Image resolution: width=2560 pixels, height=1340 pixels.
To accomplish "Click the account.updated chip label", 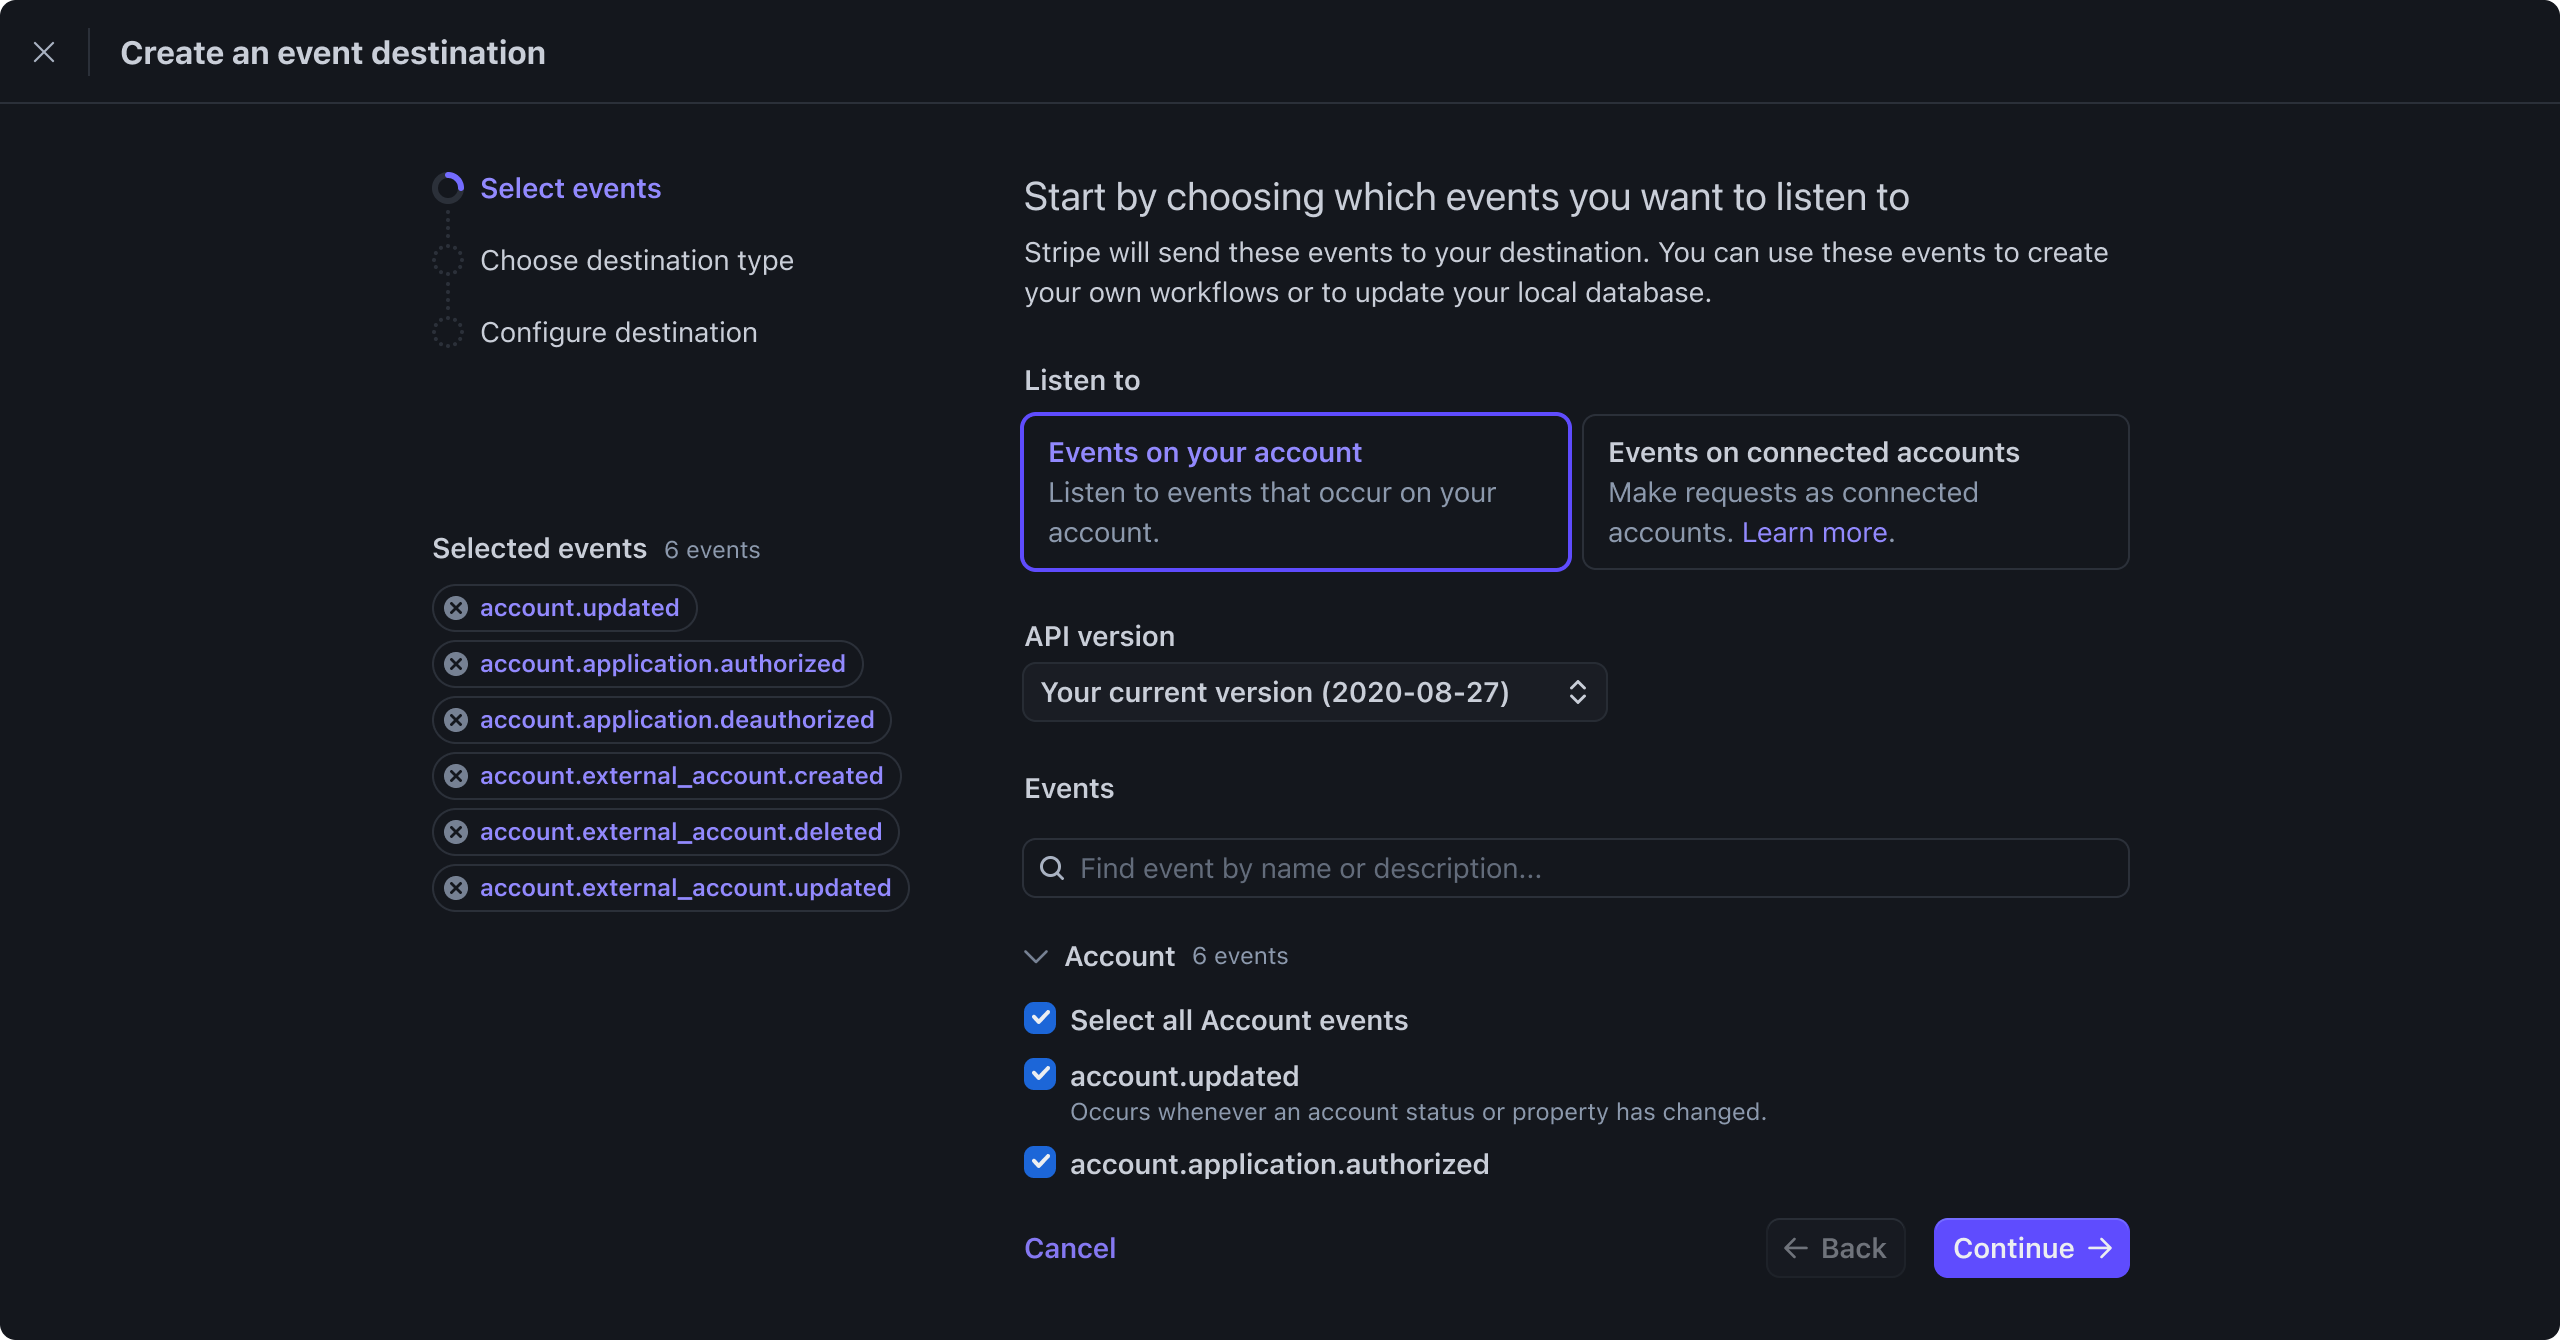I will click(580, 608).
